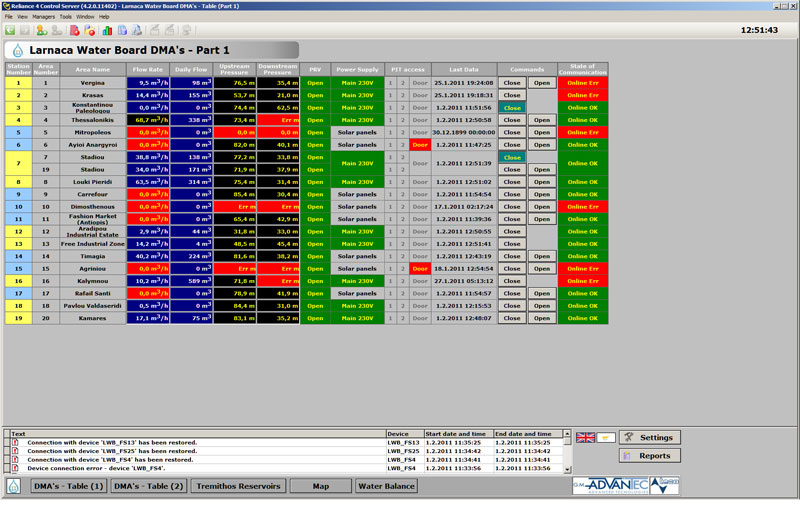Screen dimensions: 800x505
Task: Click the bar chart trends toolbar icon
Action: point(107,30)
